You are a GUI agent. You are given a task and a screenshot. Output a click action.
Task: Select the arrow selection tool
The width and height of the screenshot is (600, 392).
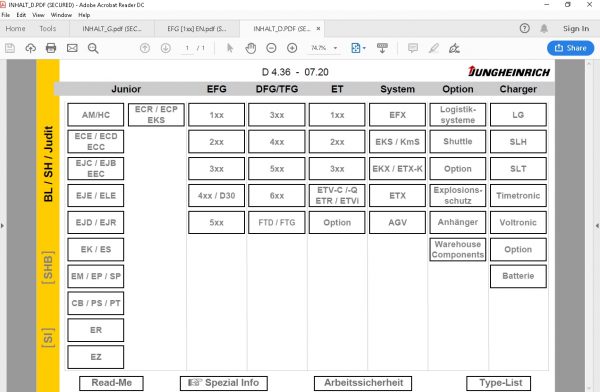[230, 48]
